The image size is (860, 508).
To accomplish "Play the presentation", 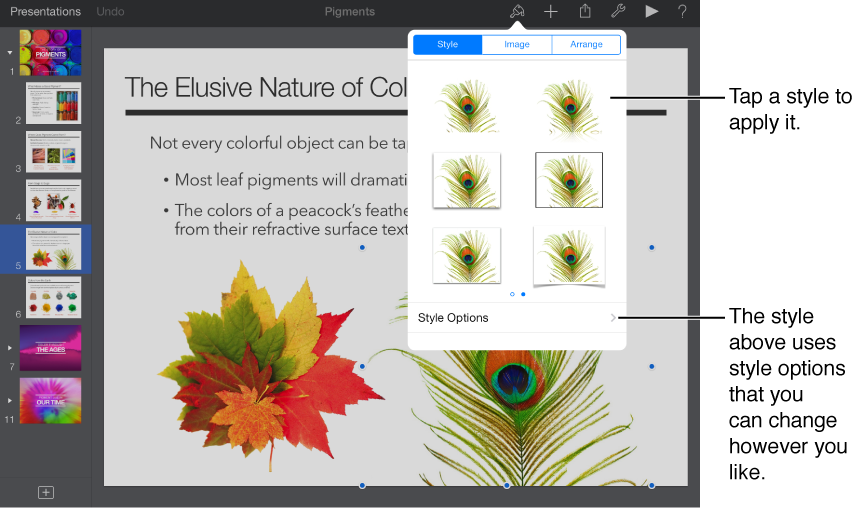I will (652, 11).
